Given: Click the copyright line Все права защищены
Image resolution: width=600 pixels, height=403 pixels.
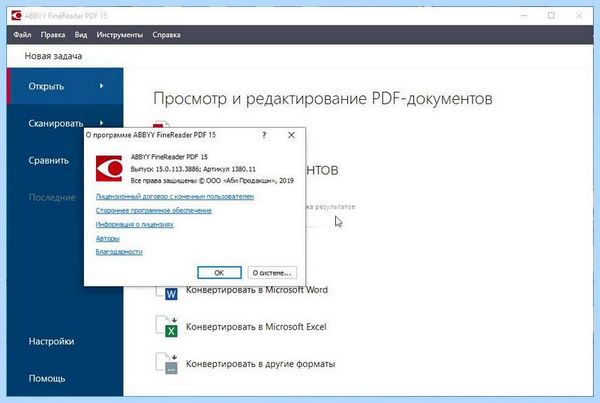Looking at the screenshot, I should (212, 181).
